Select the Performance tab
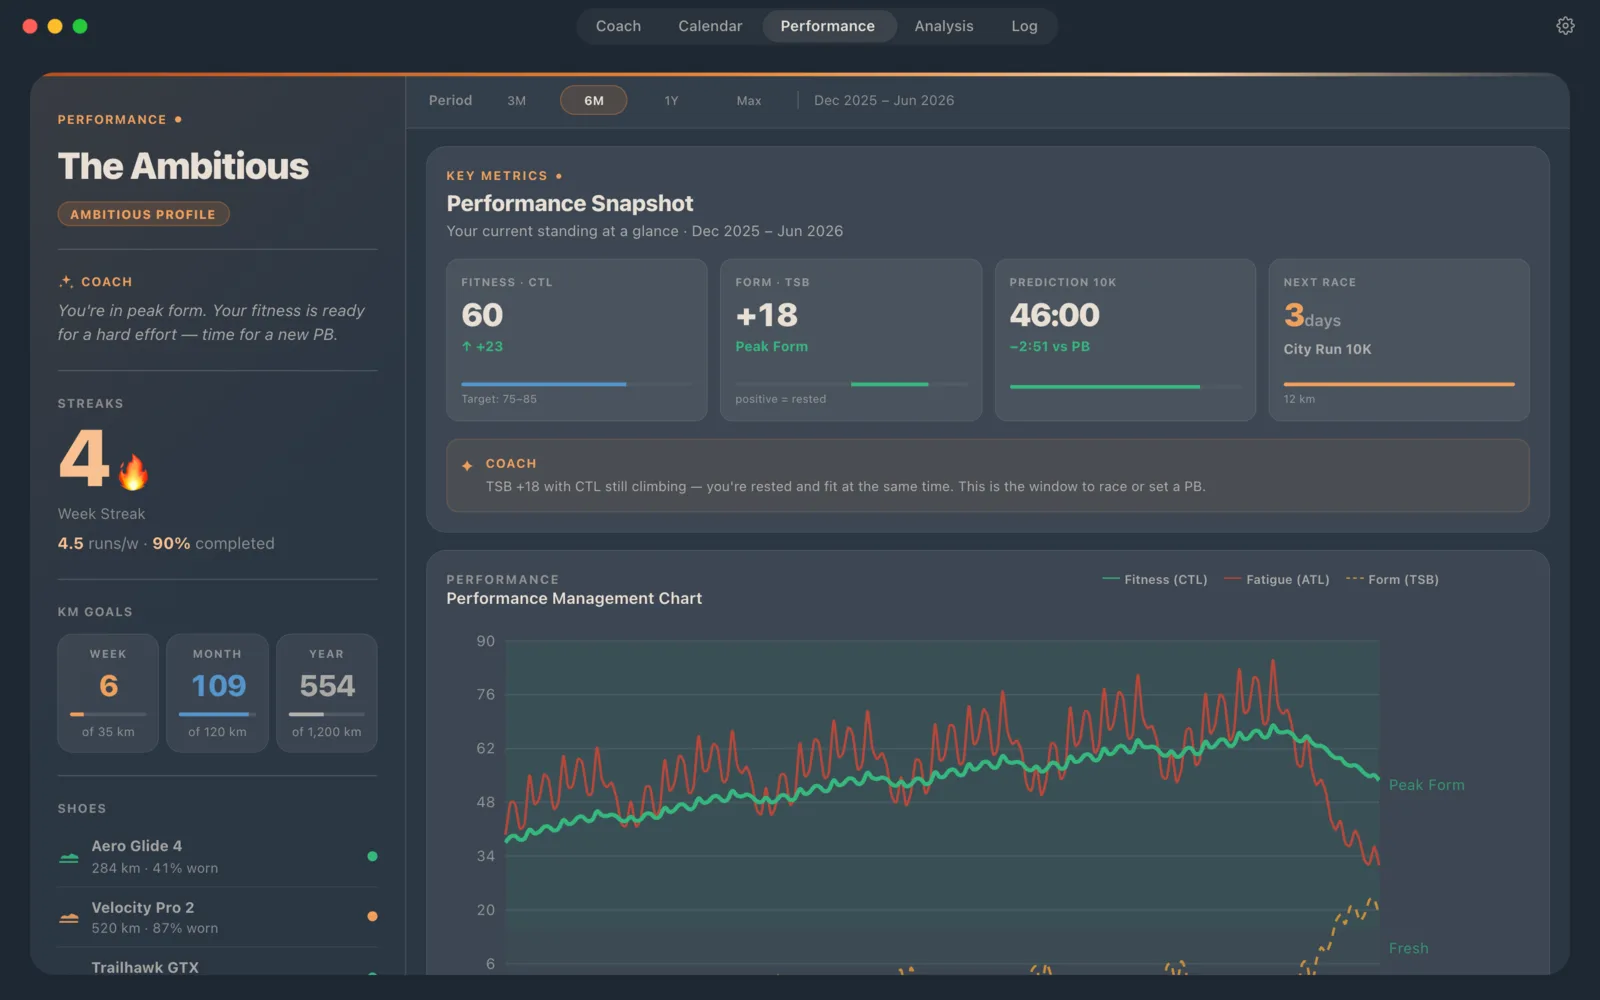 tap(827, 26)
